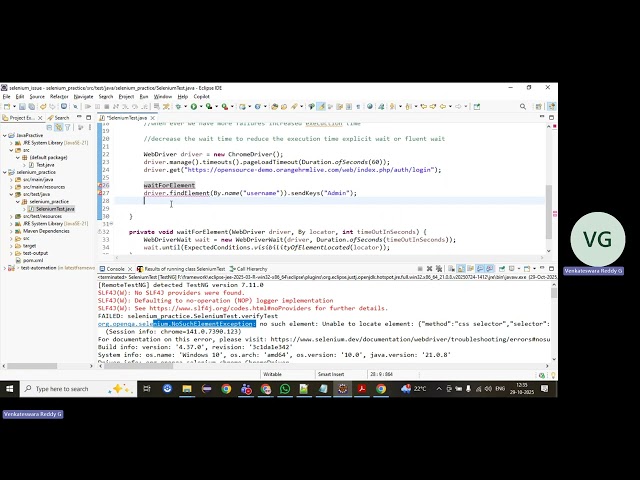
Task: Click the Back navigation yellow arrow
Action: pos(443,107)
